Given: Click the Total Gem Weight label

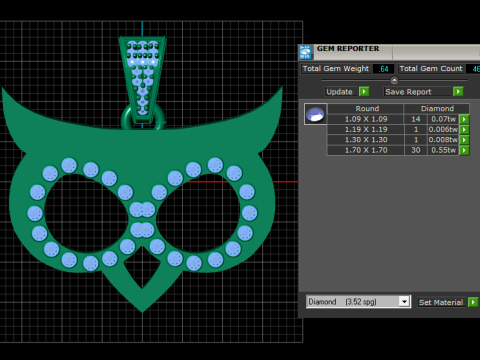Looking at the screenshot, I should pos(336,69).
